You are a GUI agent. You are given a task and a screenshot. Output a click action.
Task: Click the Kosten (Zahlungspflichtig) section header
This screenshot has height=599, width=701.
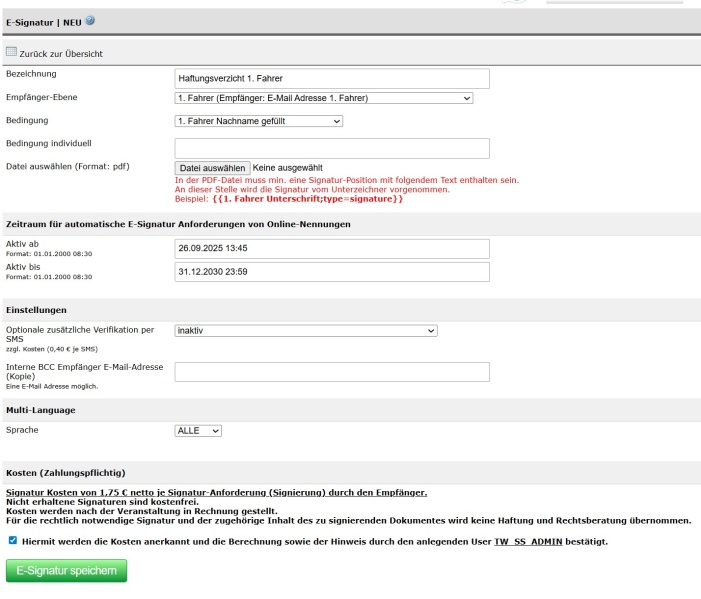tap(67, 471)
